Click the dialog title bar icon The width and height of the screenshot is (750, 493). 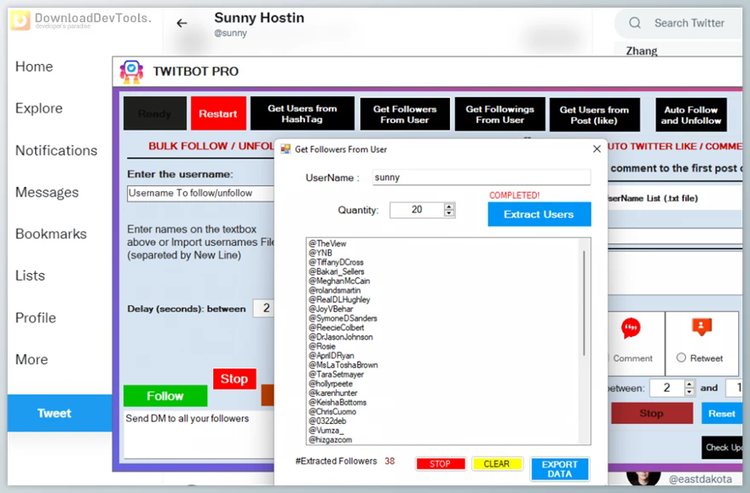point(286,149)
